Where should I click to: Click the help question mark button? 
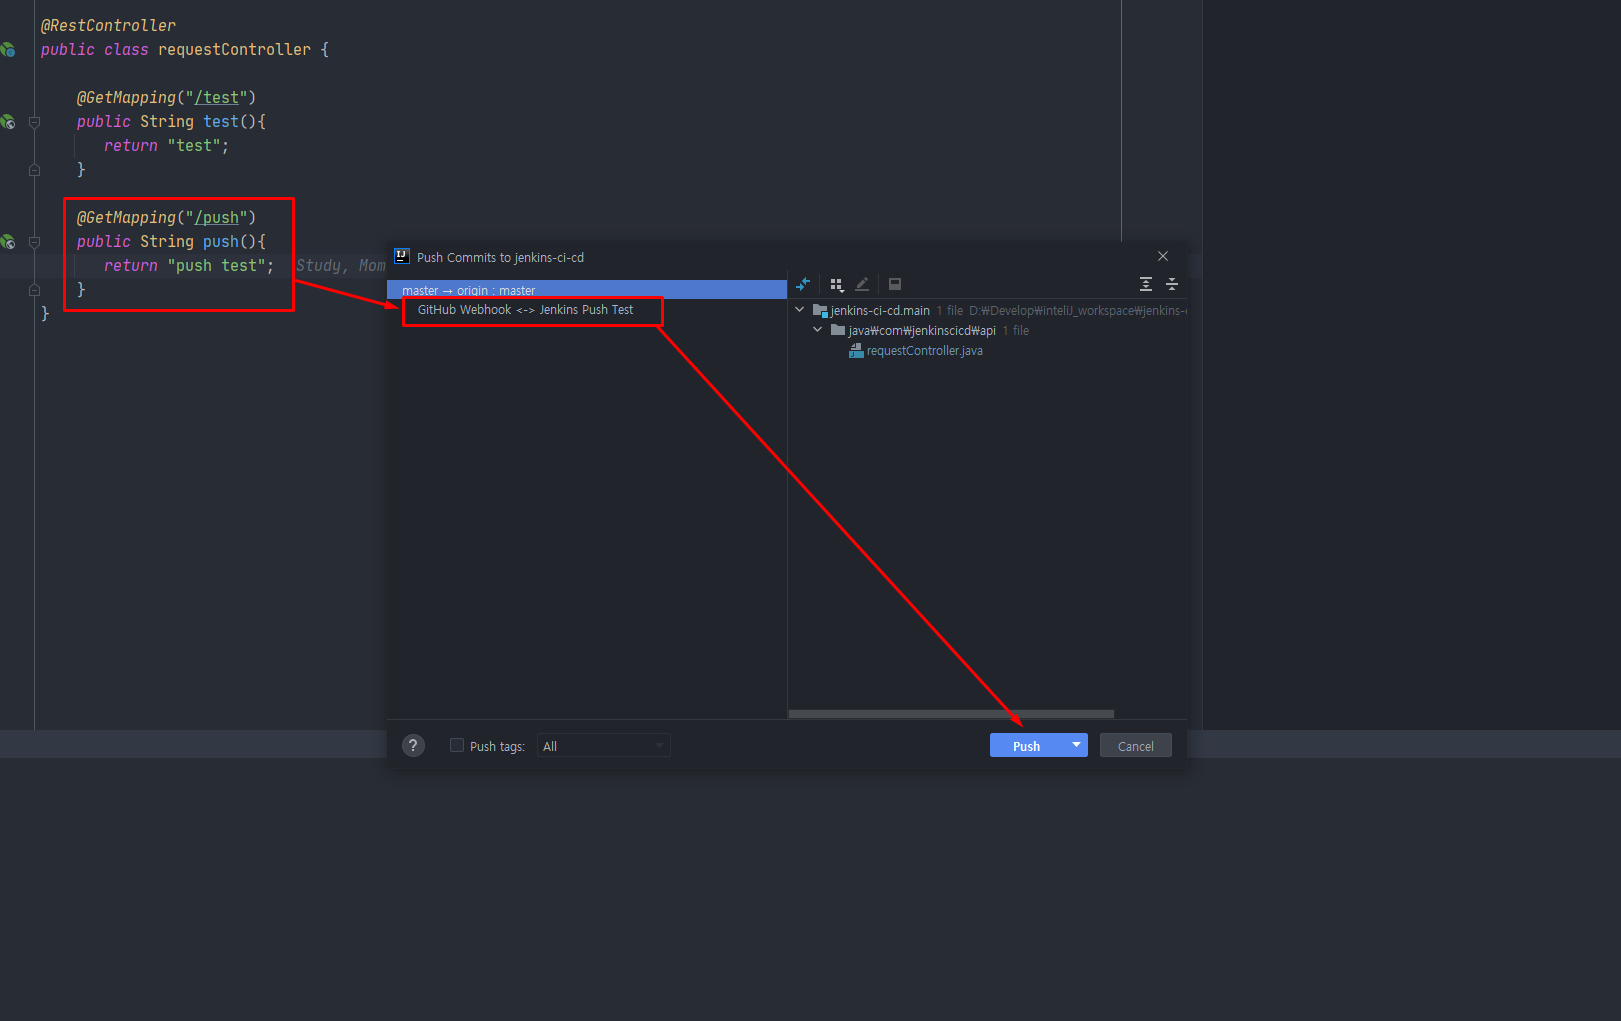(413, 745)
